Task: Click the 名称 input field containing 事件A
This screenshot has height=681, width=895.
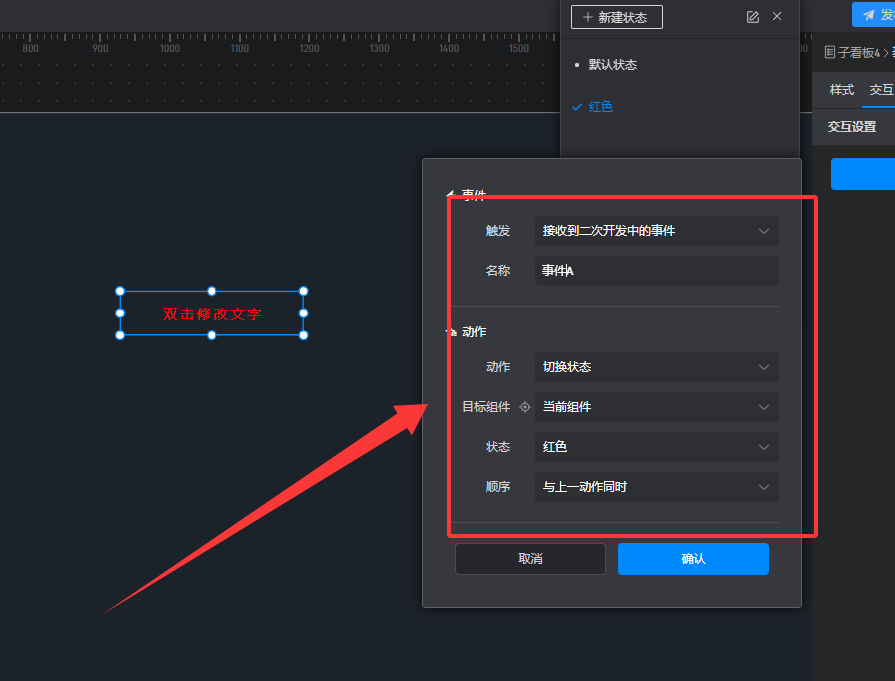Action: [x=656, y=271]
